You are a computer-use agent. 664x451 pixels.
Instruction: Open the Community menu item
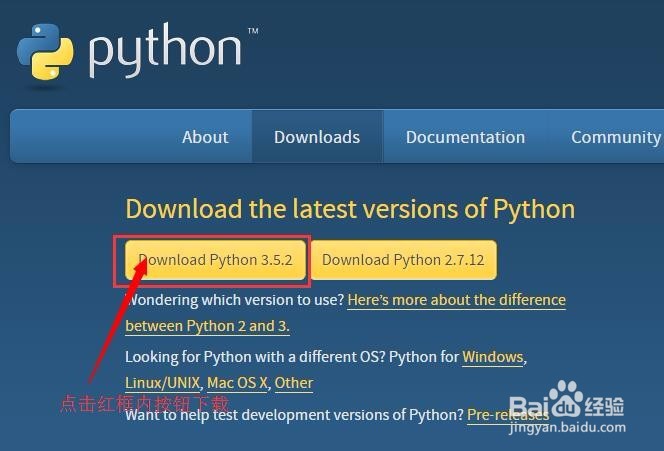[616, 137]
